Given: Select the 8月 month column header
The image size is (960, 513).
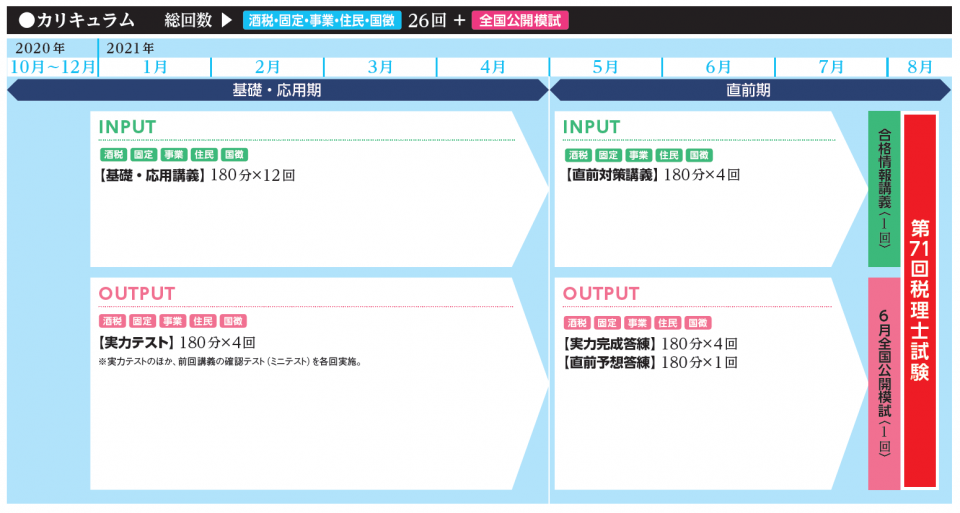Looking at the screenshot, I should click(920, 67).
